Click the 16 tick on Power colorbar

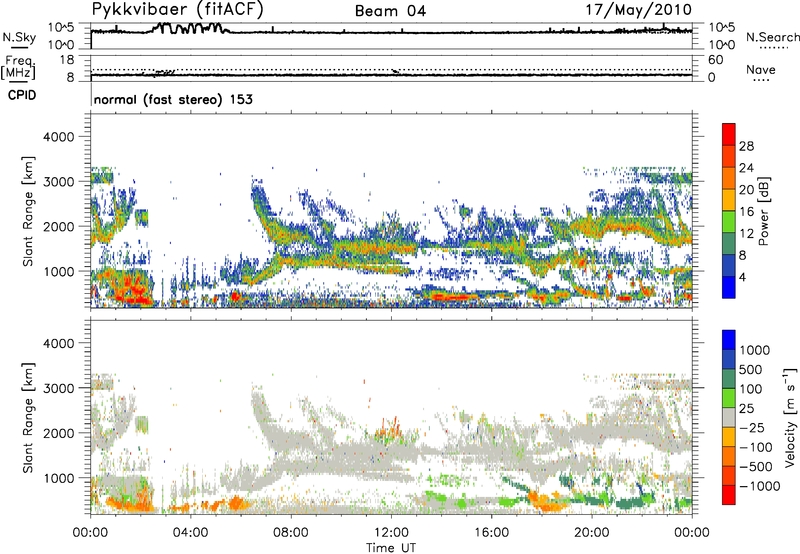746,212
